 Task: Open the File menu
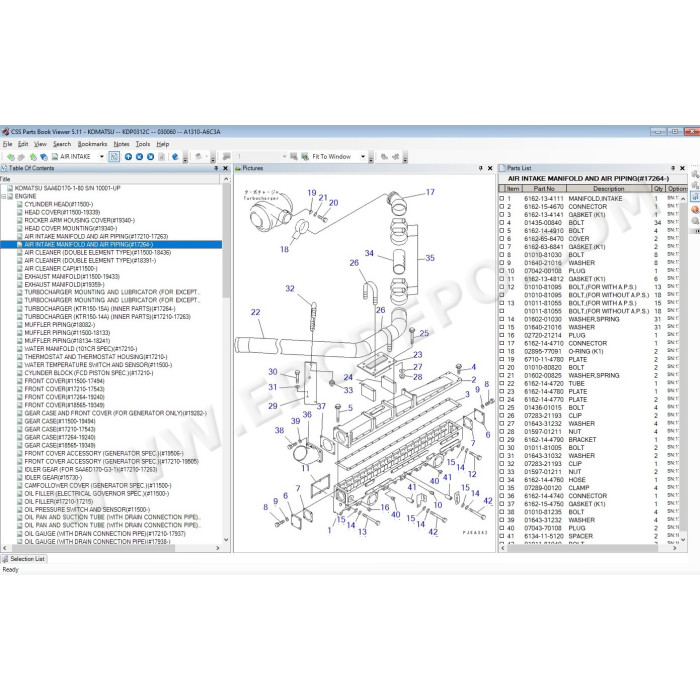[8, 144]
